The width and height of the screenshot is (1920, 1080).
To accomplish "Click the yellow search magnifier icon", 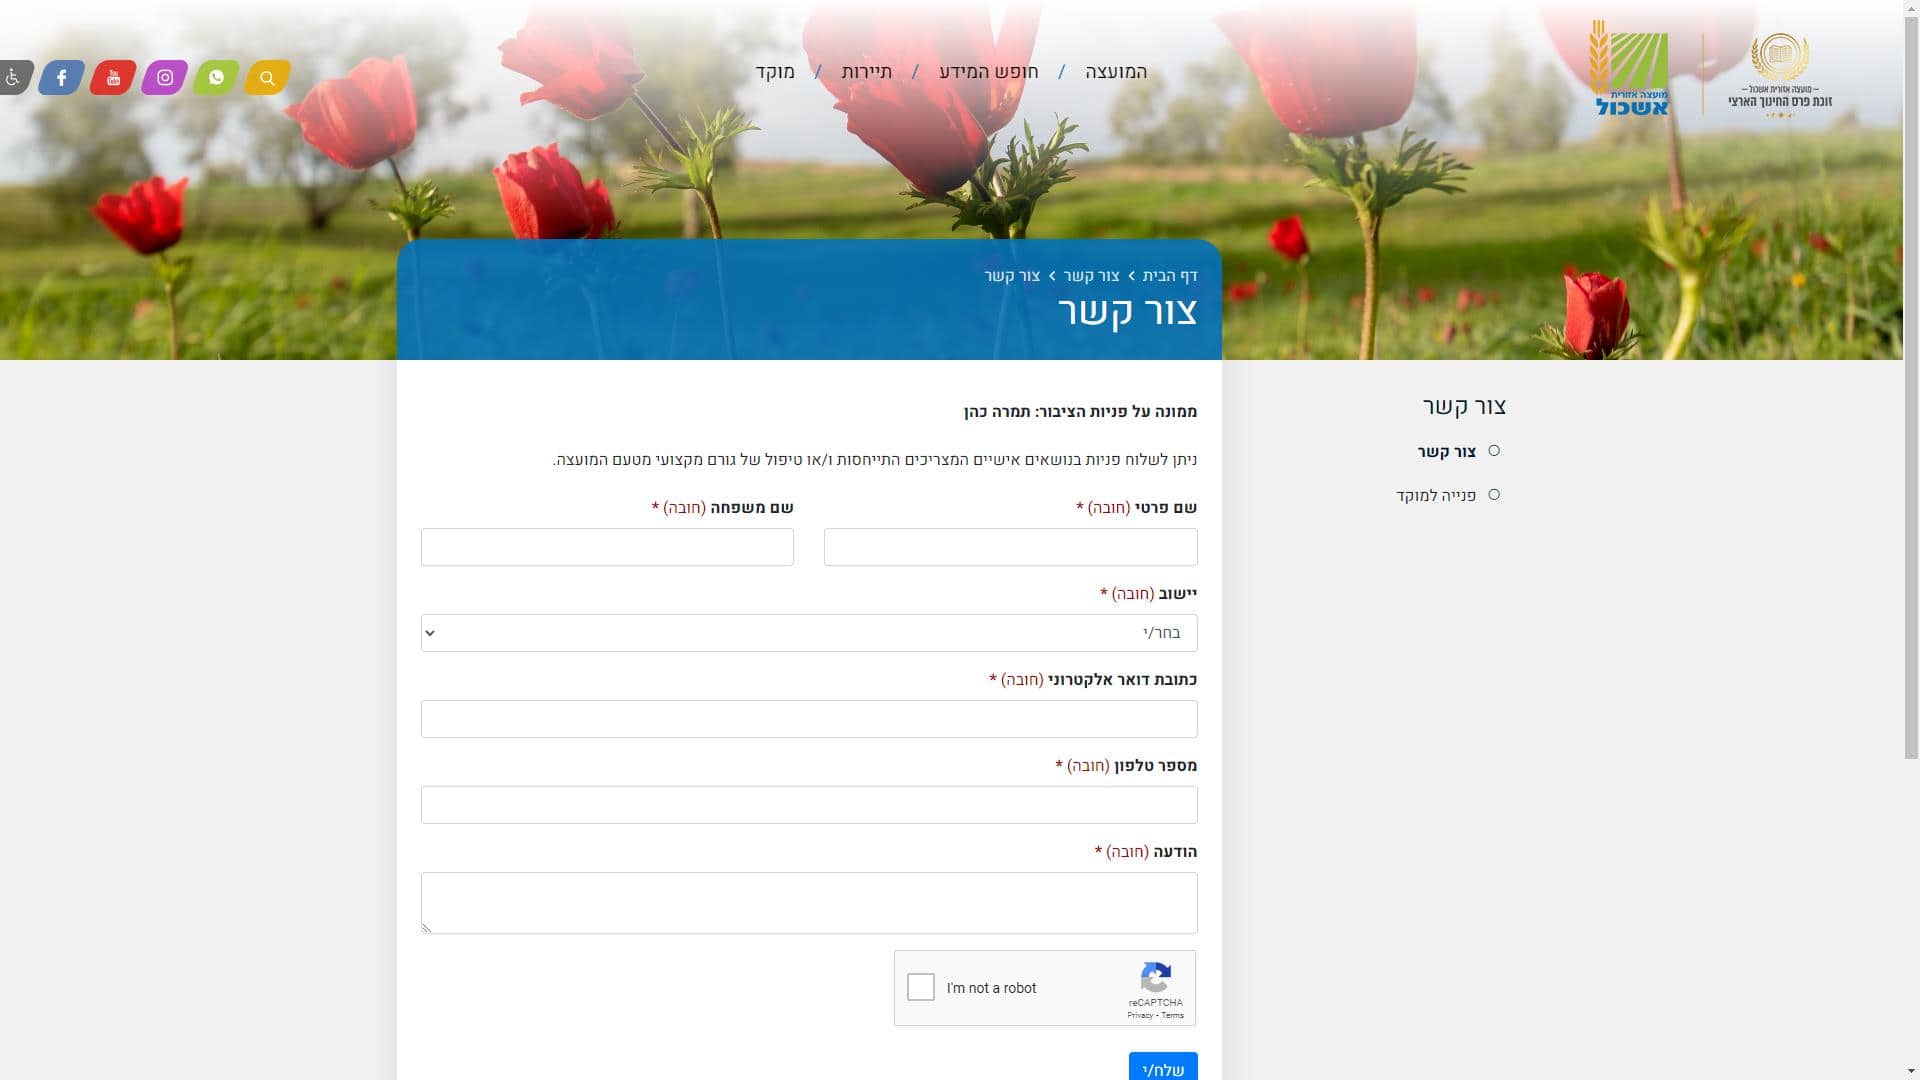I will pos(267,77).
